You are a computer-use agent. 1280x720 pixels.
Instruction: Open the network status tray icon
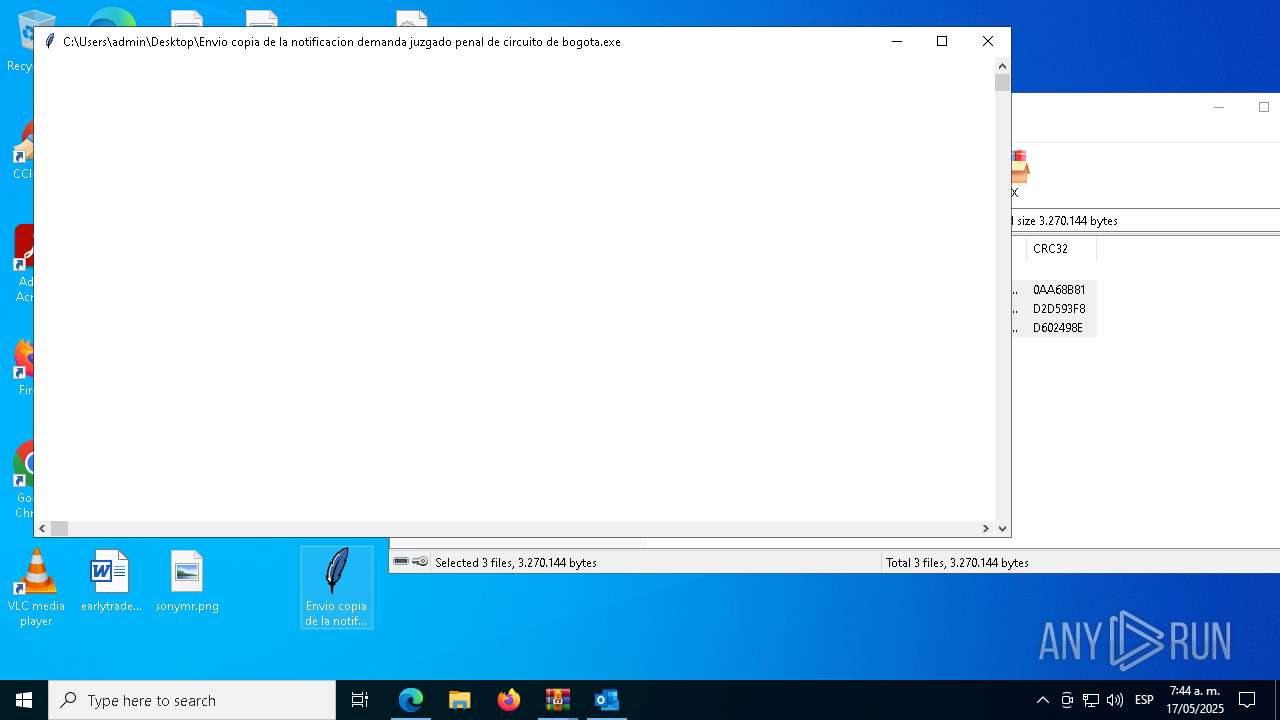pos(1091,700)
